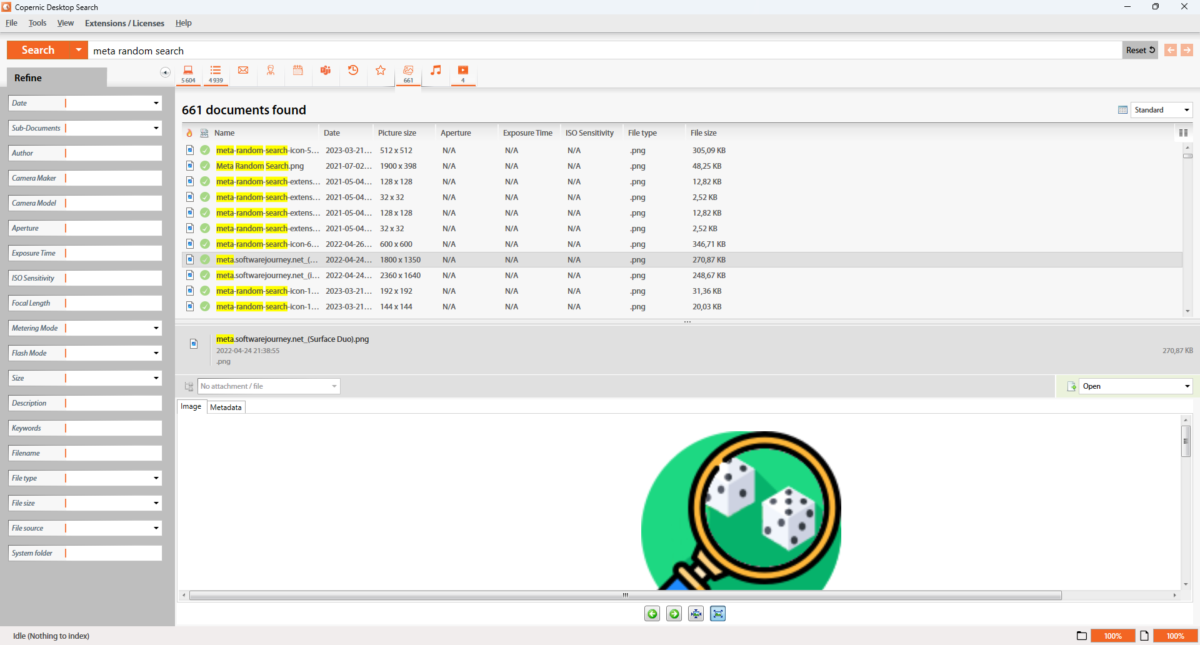This screenshot has width=1200, height=645.
Task: Open the Contacts search category
Action: coord(270,71)
